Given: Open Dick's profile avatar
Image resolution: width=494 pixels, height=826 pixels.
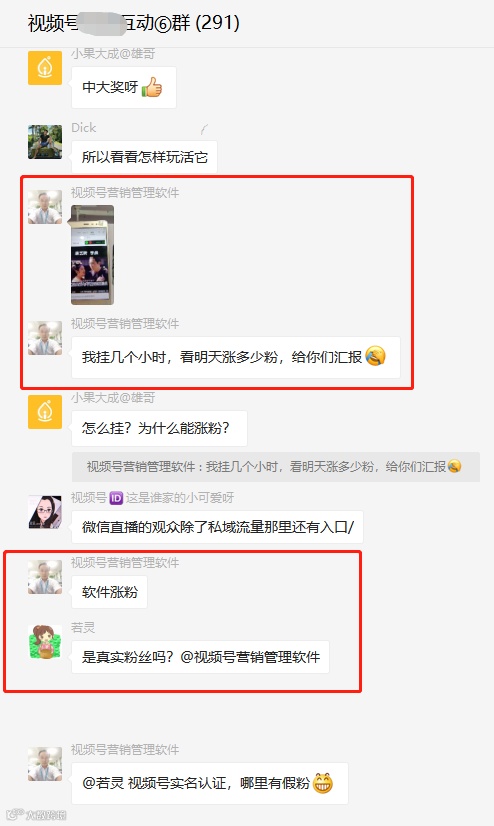Looking at the screenshot, I should tap(45, 142).
